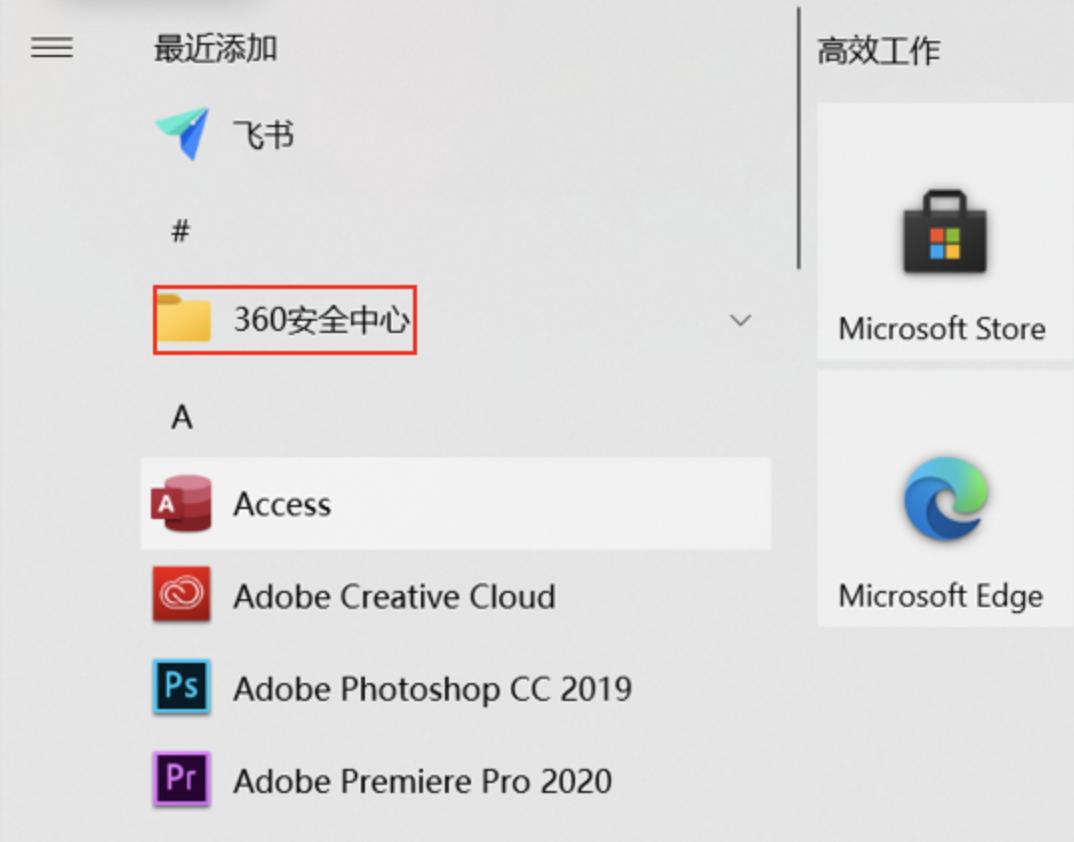Open the Start menu hamburger button

click(x=52, y=48)
